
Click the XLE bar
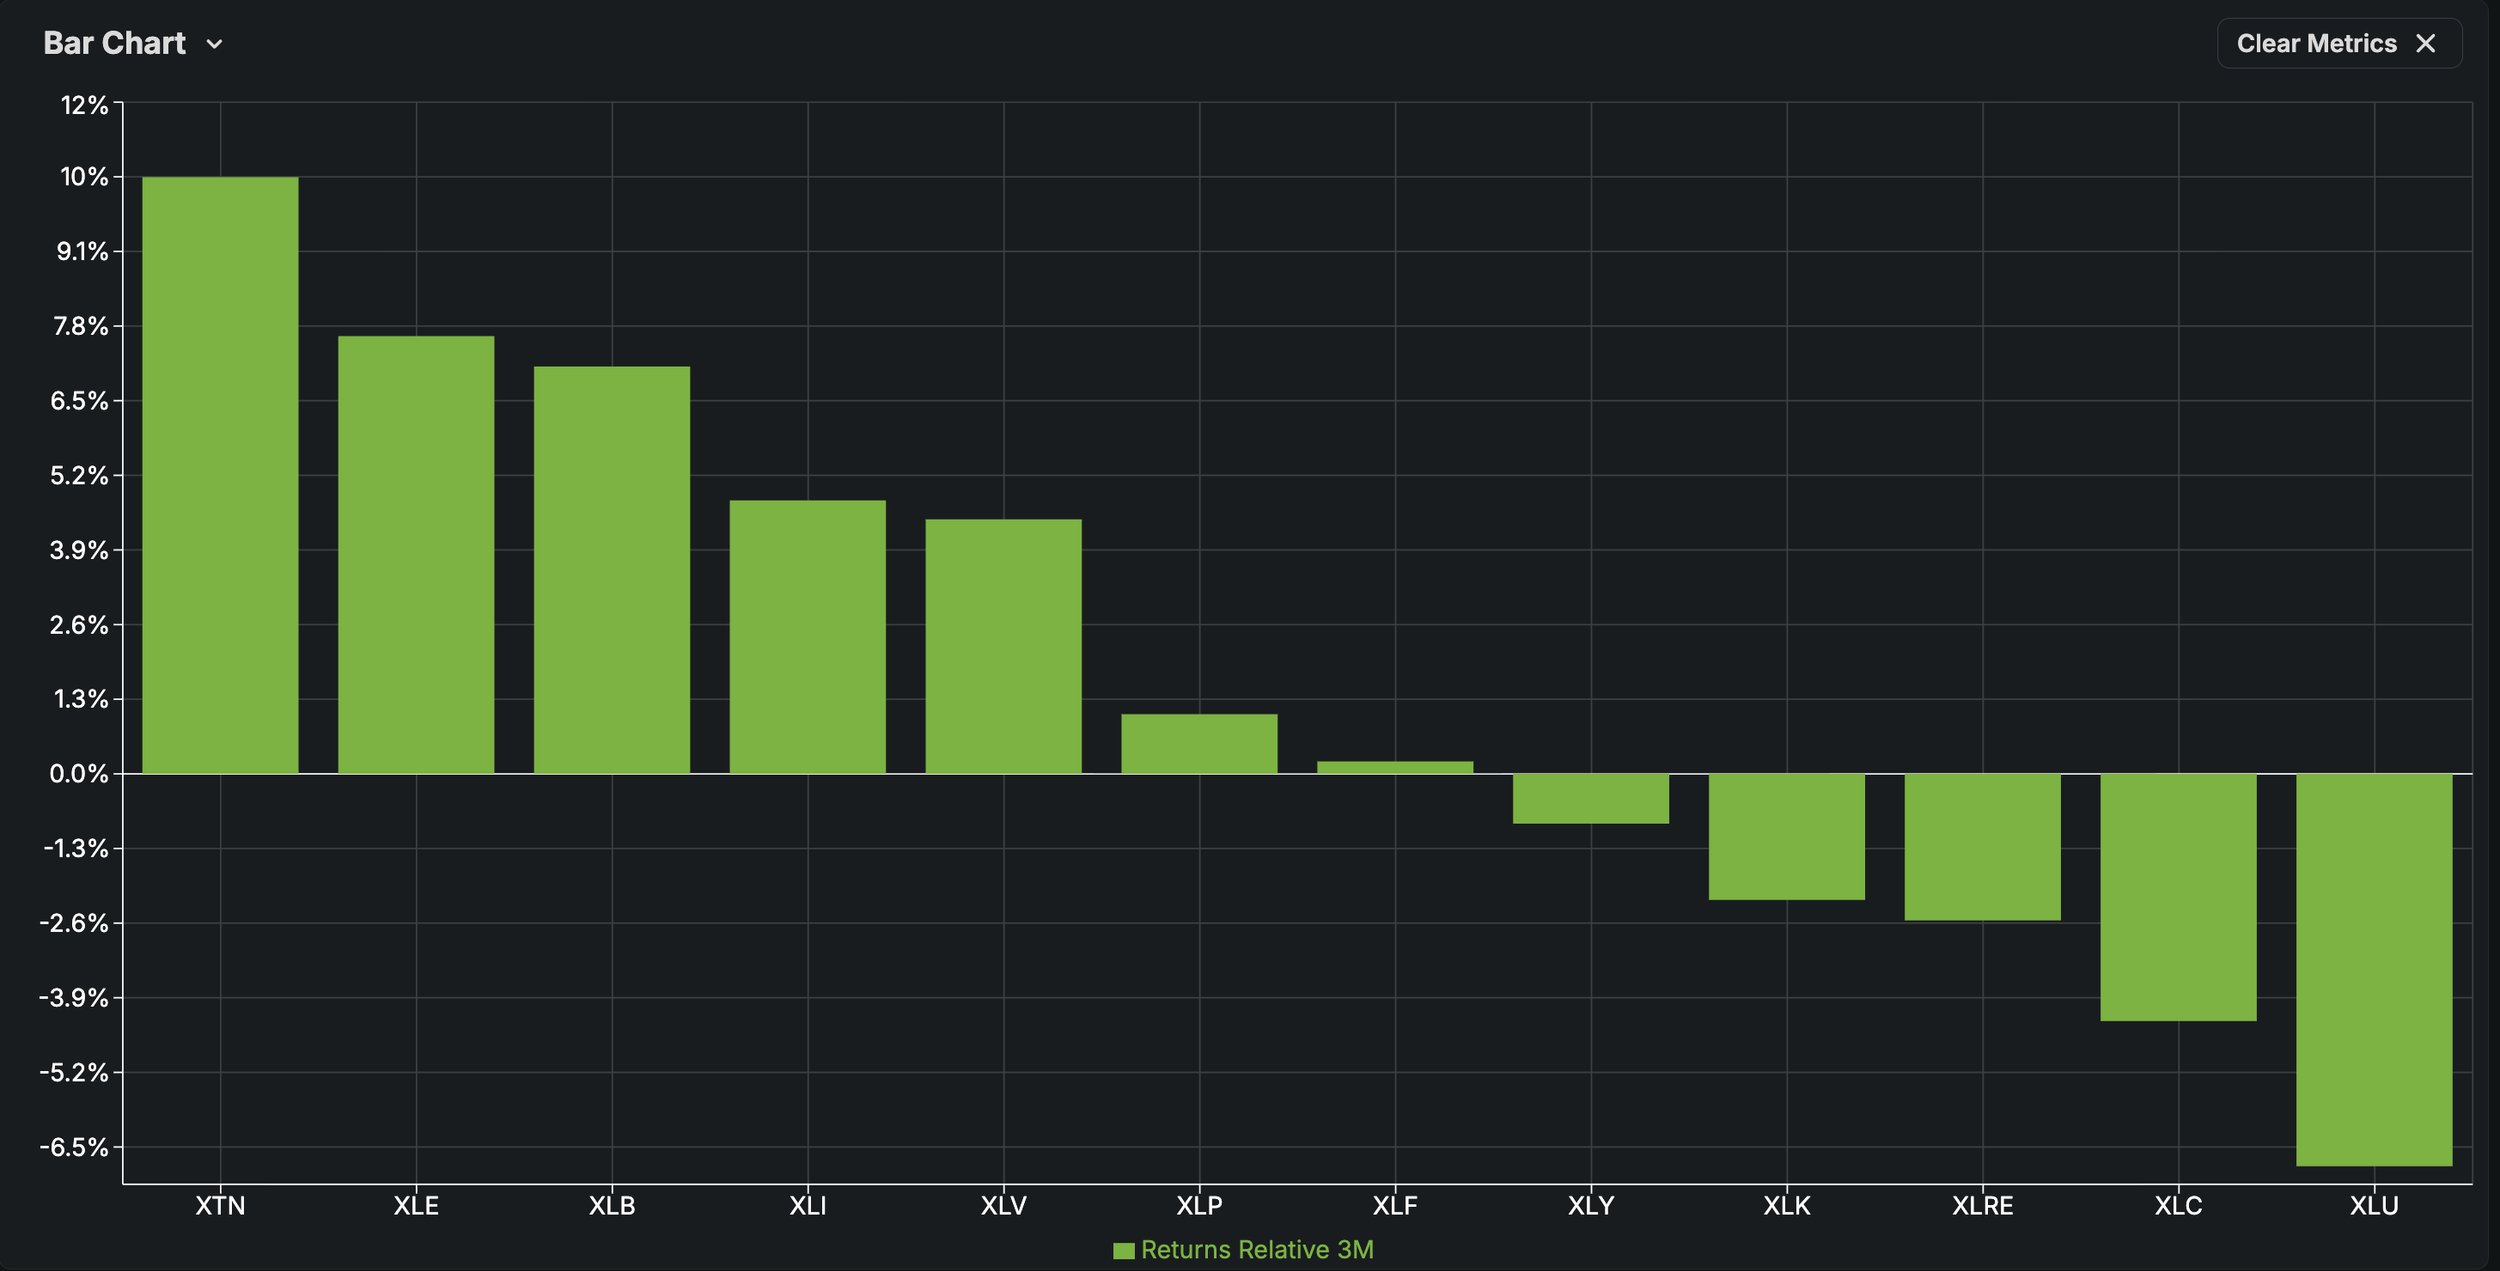click(x=416, y=555)
